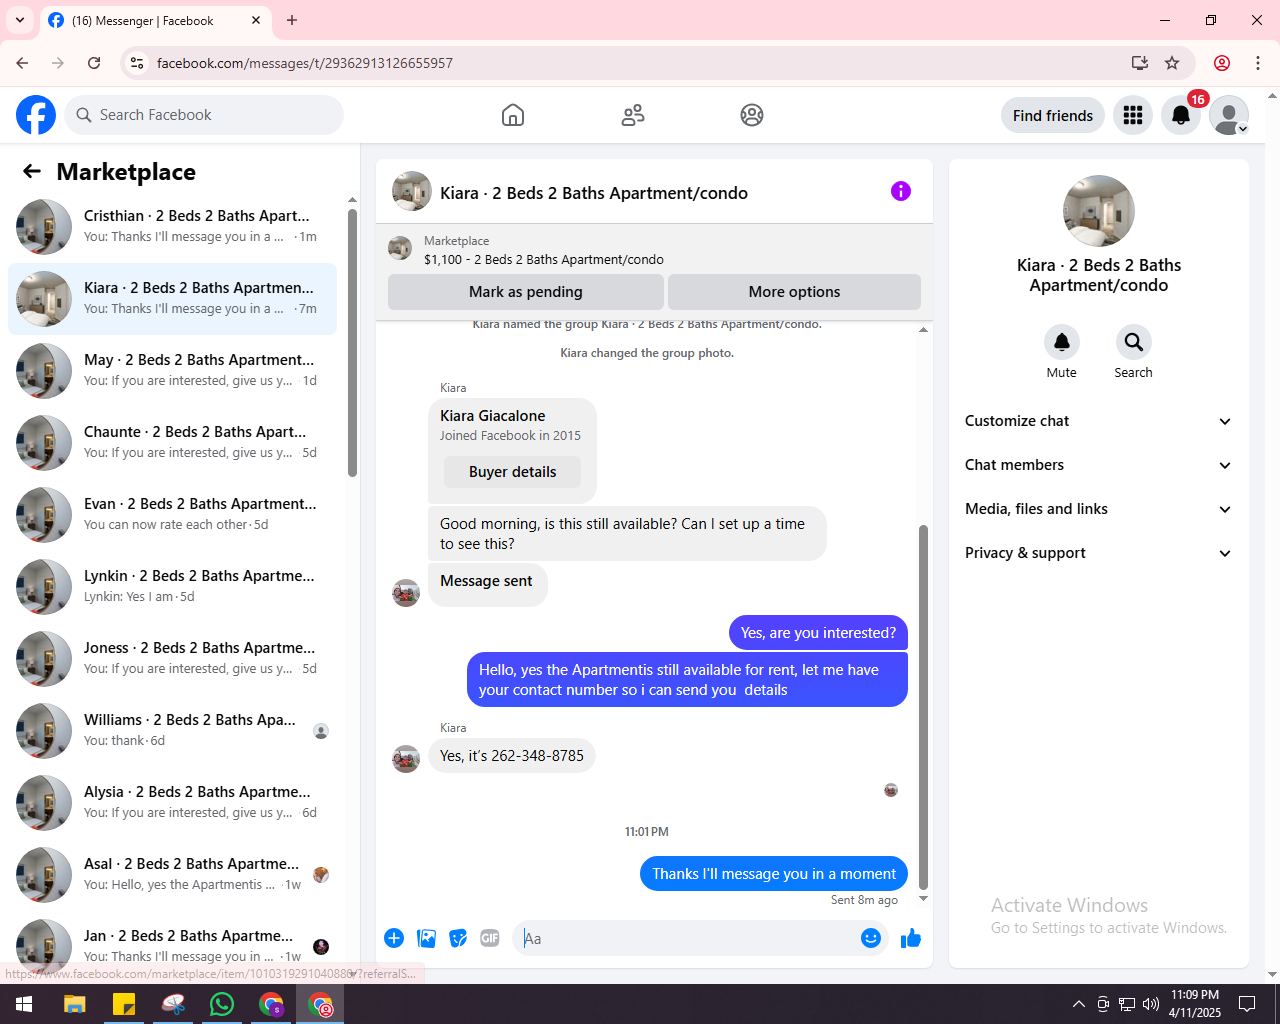Open Lynkin's apartment conversation

click(x=172, y=587)
